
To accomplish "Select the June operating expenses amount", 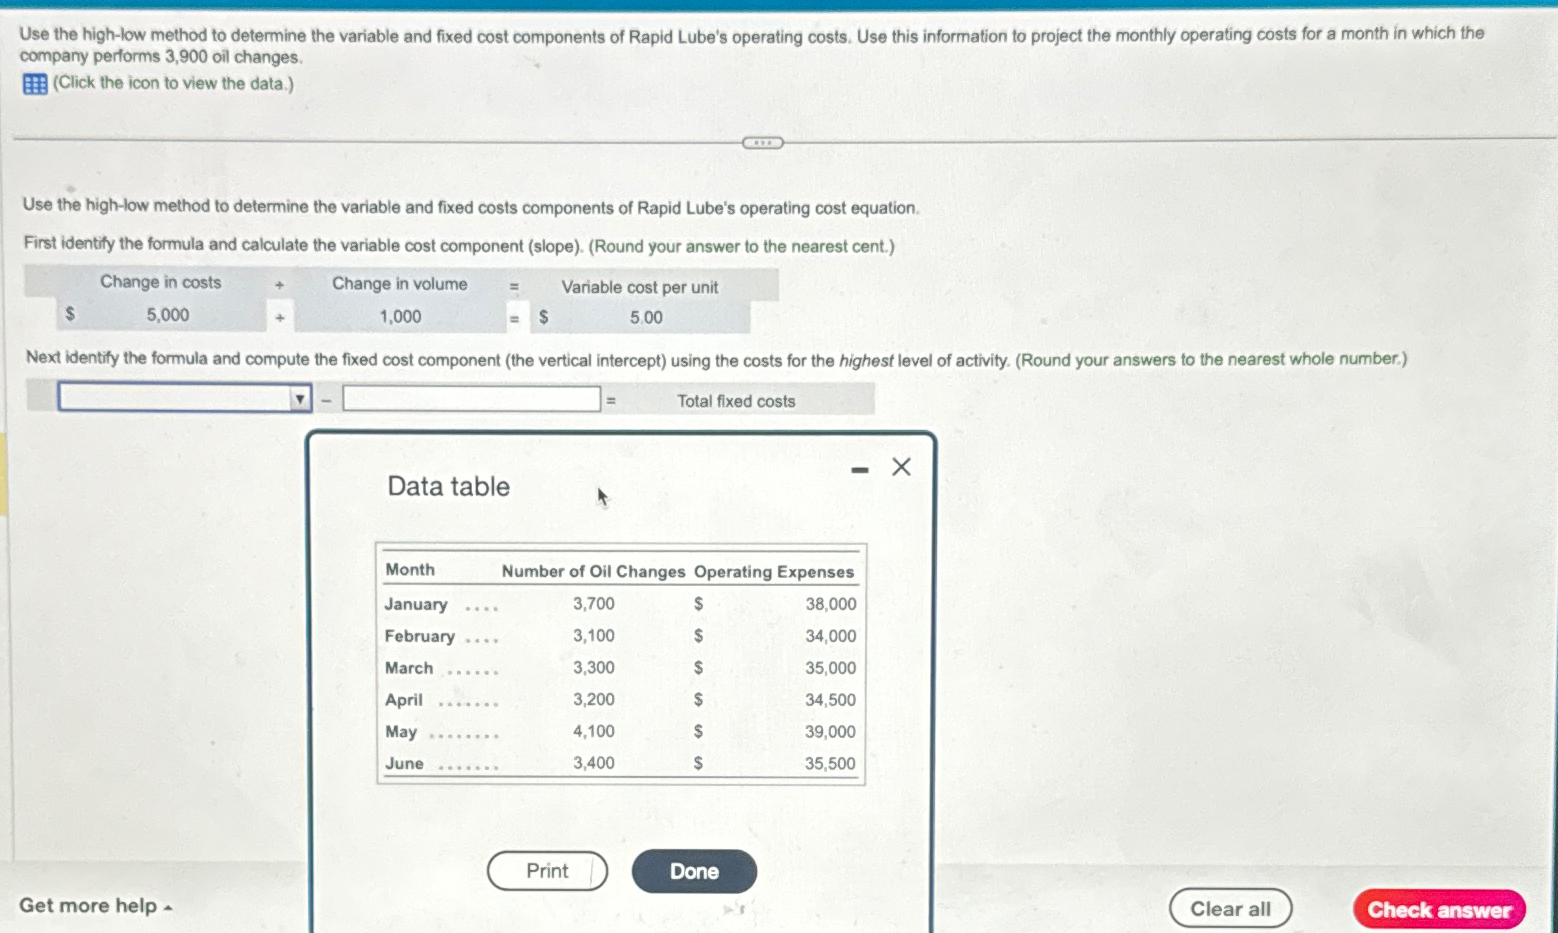I will pyautogui.click(x=830, y=763).
